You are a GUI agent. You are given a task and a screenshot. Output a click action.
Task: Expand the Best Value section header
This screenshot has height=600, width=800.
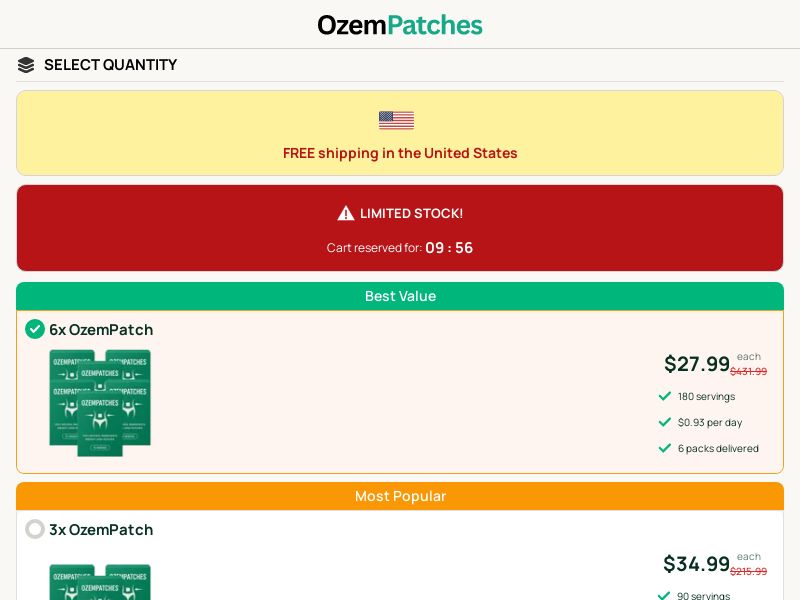[400, 296]
